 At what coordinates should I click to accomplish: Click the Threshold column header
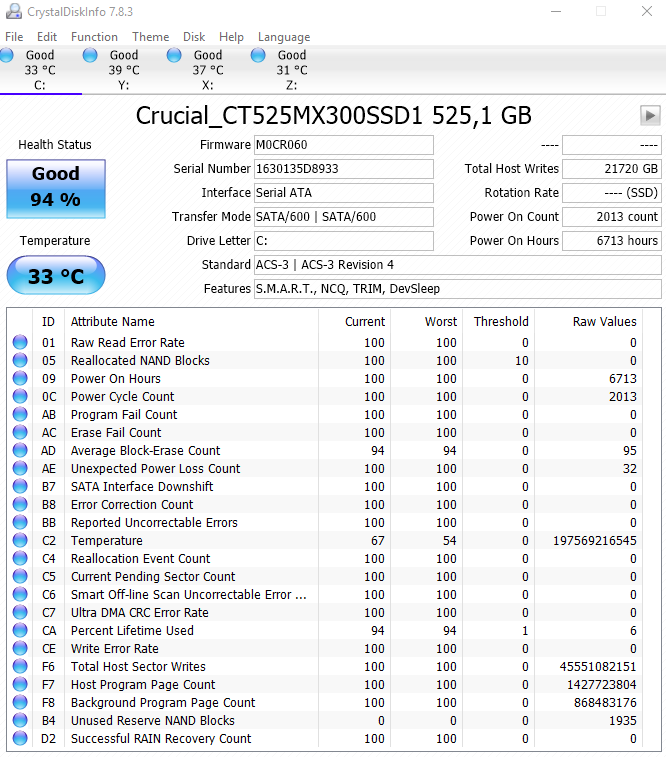tap(501, 322)
